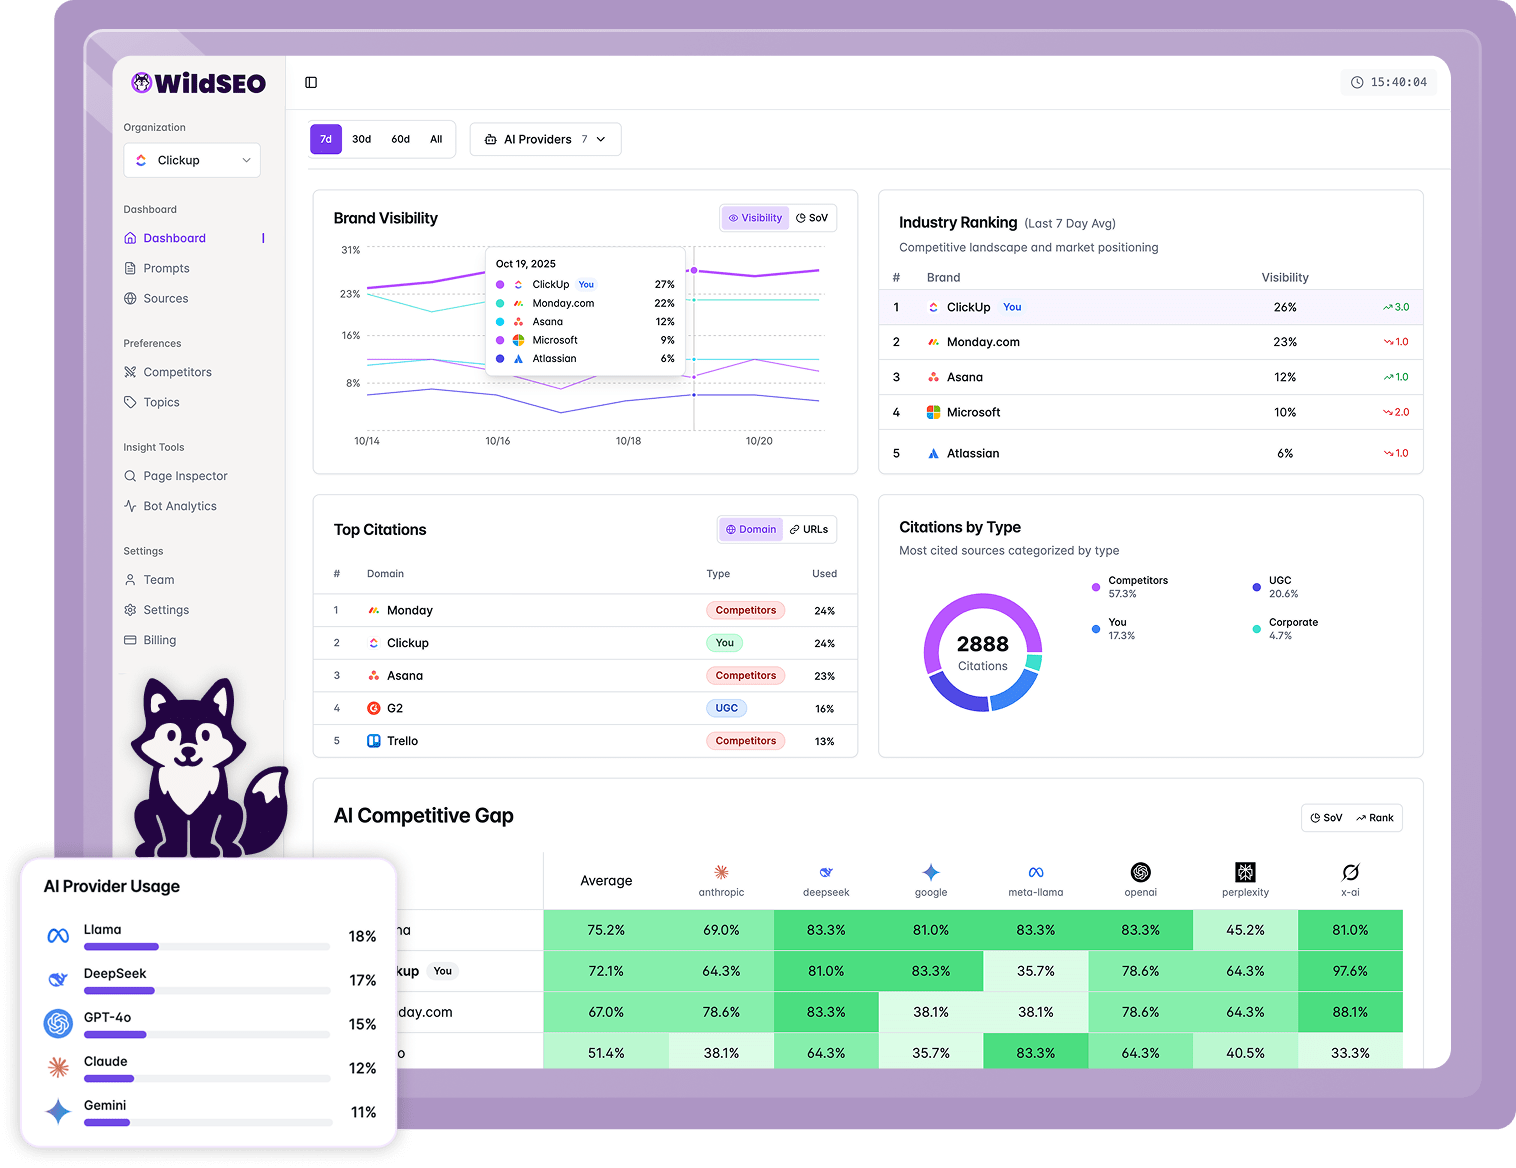The height and width of the screenshot is (1168, 1516).
Task: Open the Clickup organization dropdown
Action: point(192,160)
